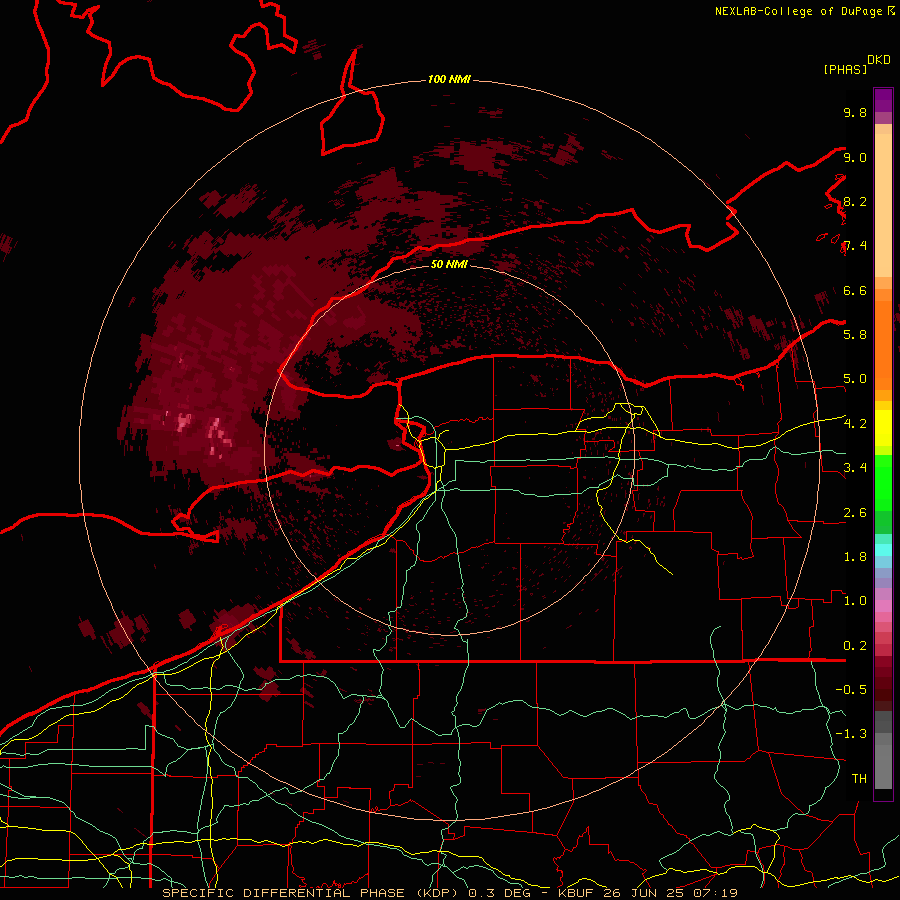Image resolution: width=900 pixels, height=900 pixels.
Task: Select the 9.8 value on the color scale
Action: tap(855, 112)
